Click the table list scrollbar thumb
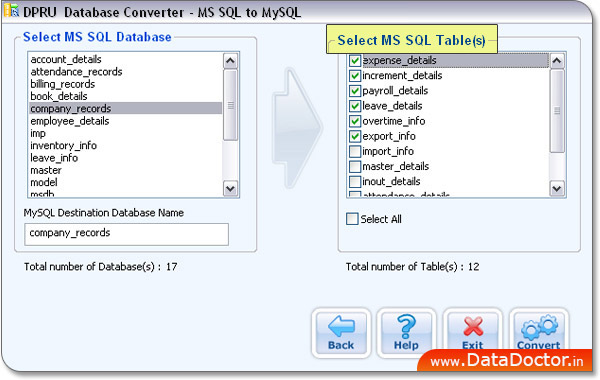The width and height of the screenshot is (600, 380). (x=557, y=111)
